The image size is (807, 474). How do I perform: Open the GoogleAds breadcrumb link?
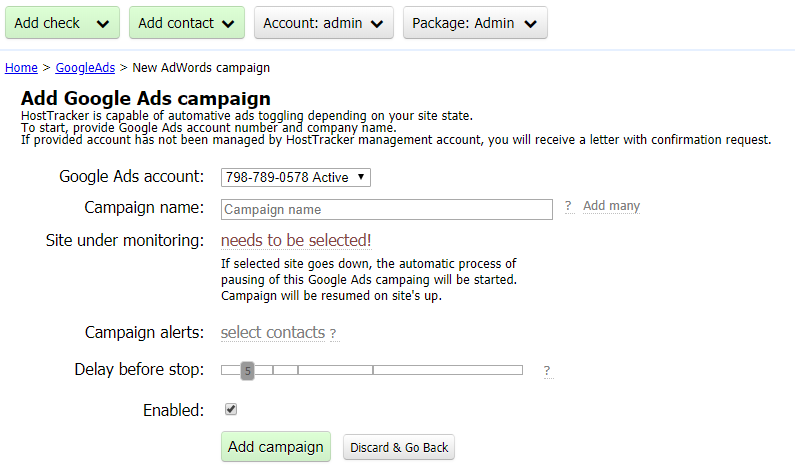coord(85,68)
